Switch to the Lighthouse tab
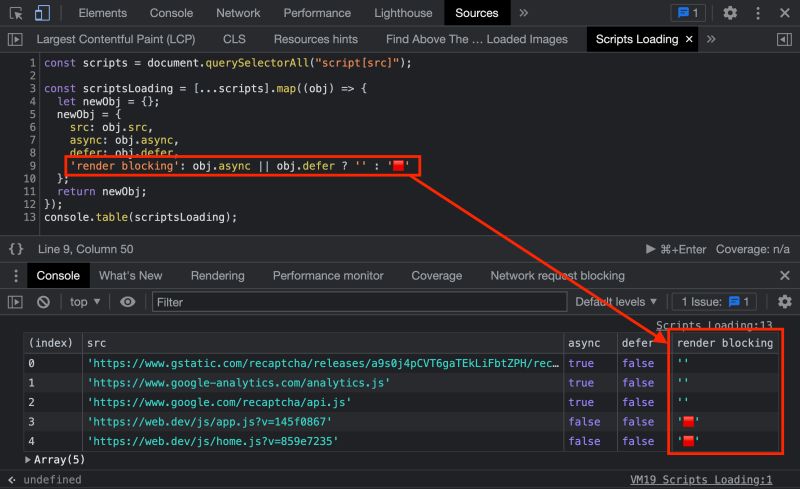800x489 pixels. (x=403, y=13)
